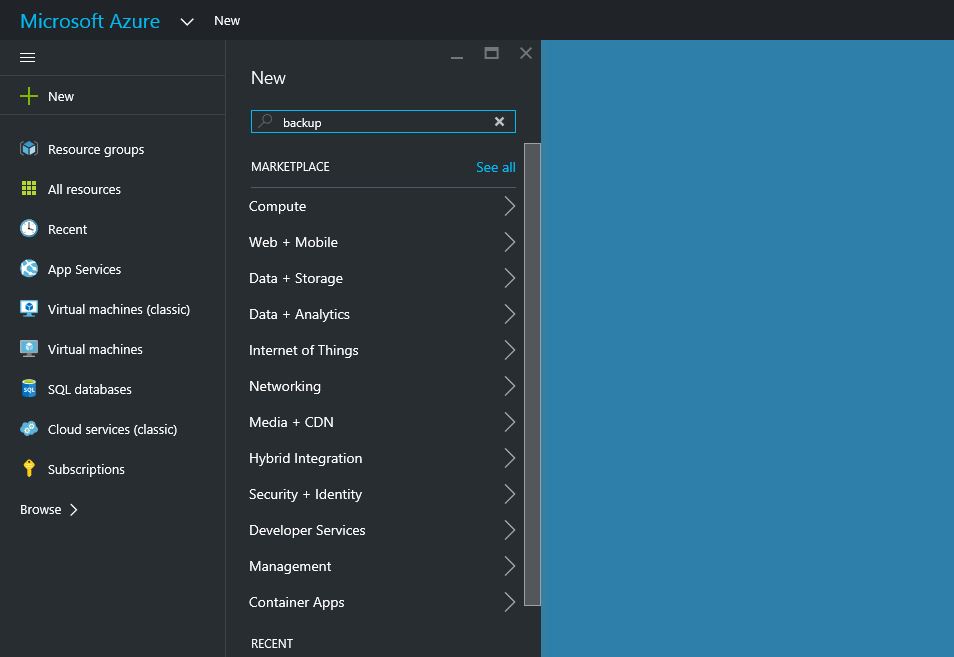Click the Cloud services (classic) icon
954x657 pixels.
coord(29,429)
